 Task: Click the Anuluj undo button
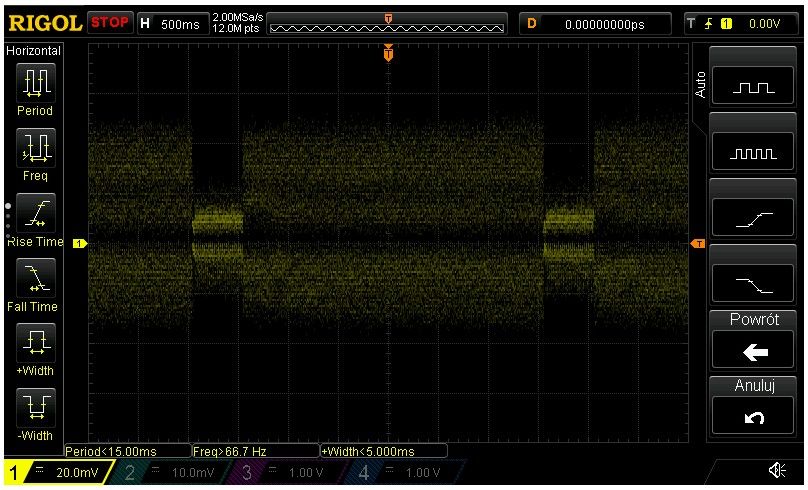(753, 416)
